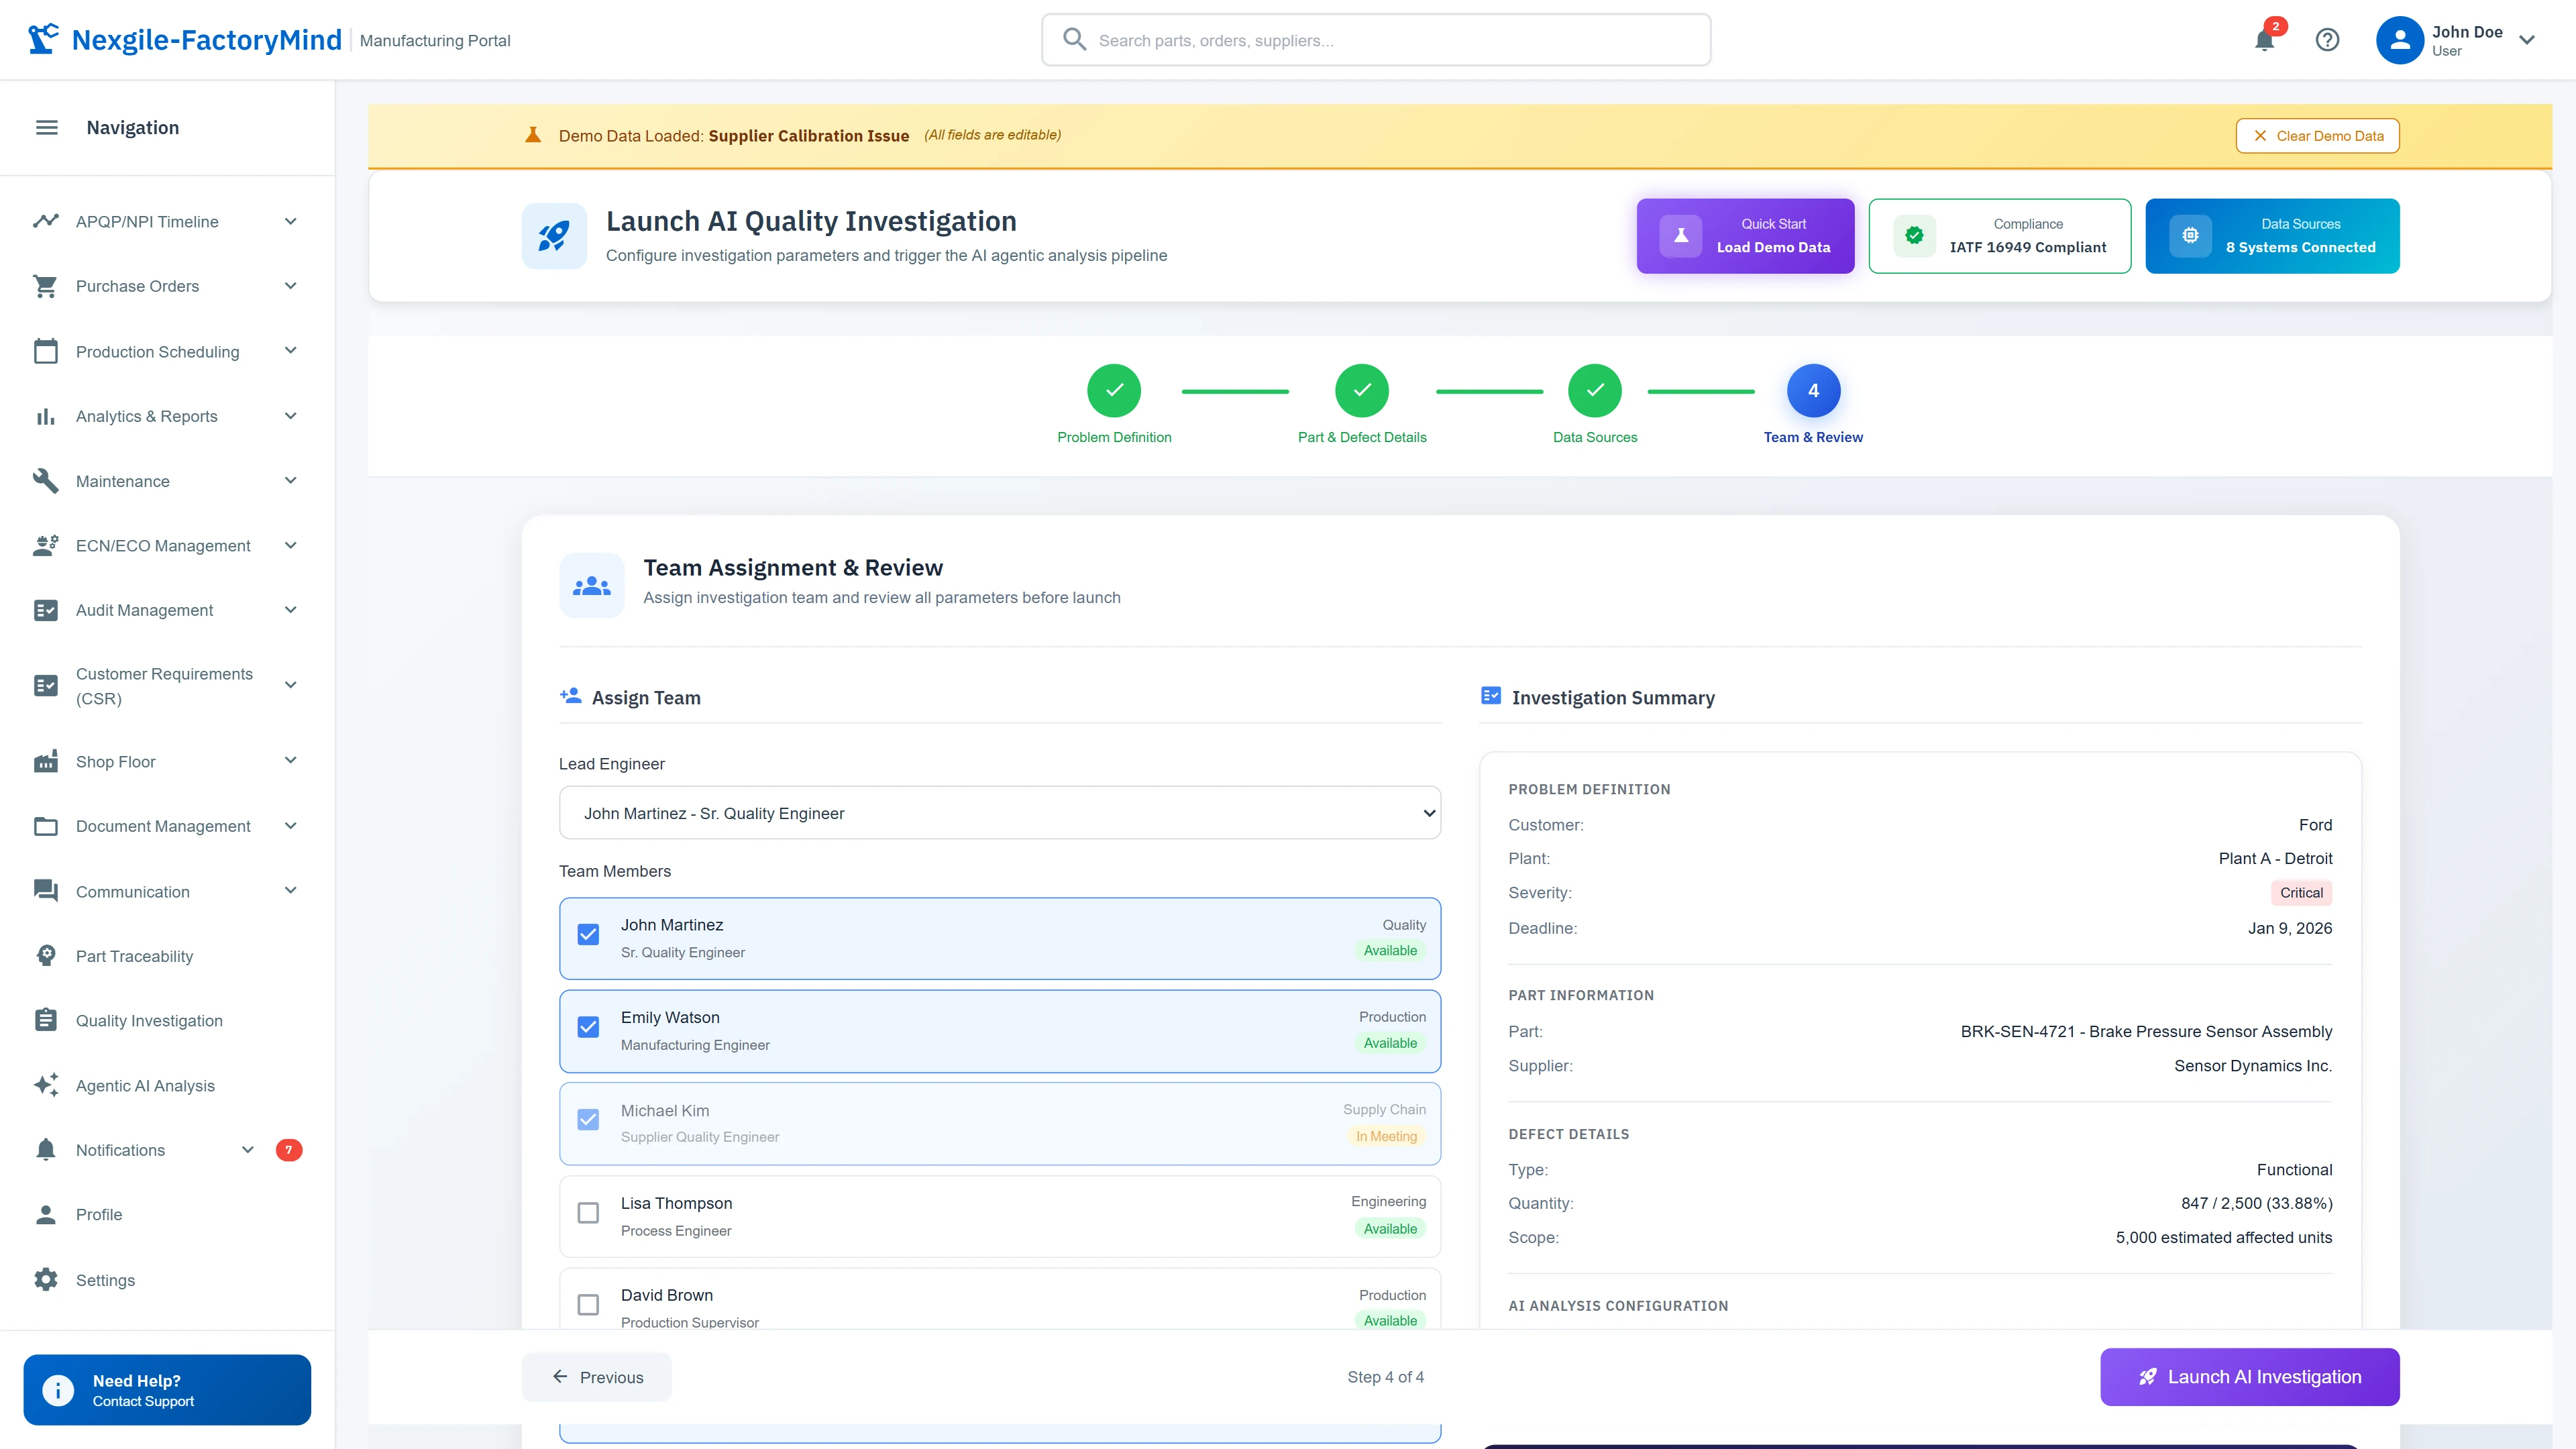Click the Quality Investigation clipboard icon

[x=46, y=1020]
